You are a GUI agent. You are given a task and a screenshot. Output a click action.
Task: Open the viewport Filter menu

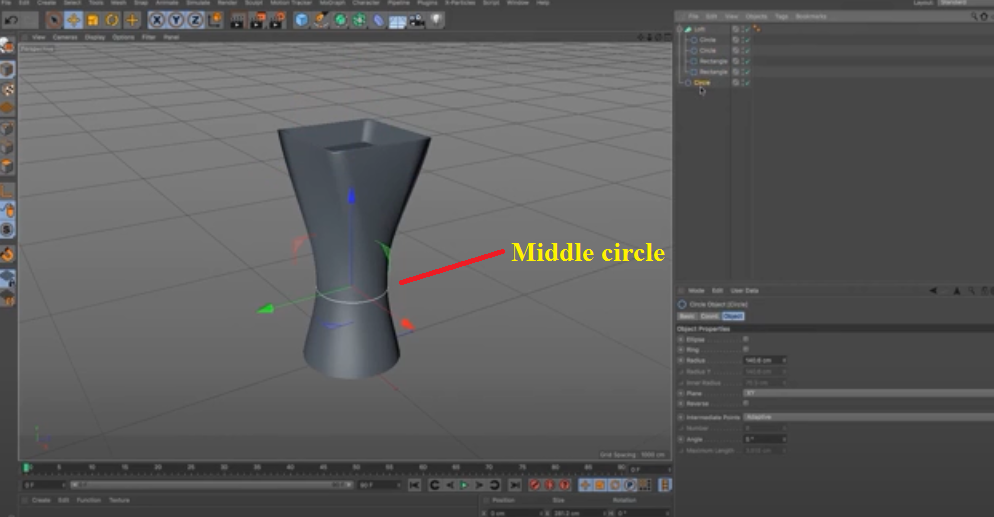(x=149, y=37)
